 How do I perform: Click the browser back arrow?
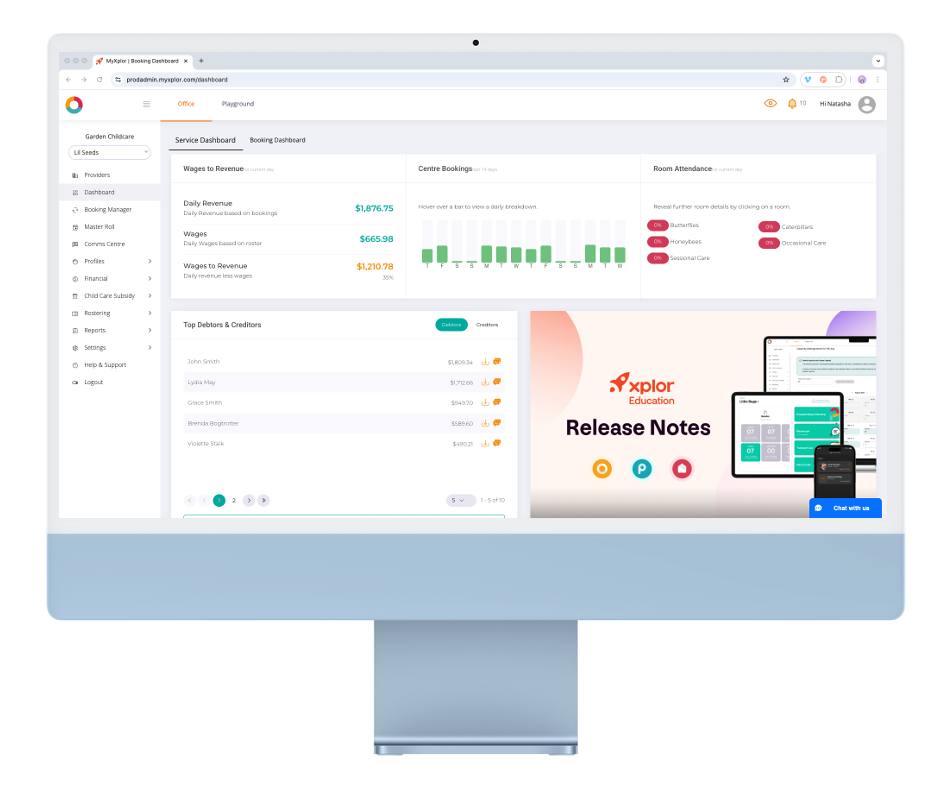pyautogui.click(x=69, y=80)
